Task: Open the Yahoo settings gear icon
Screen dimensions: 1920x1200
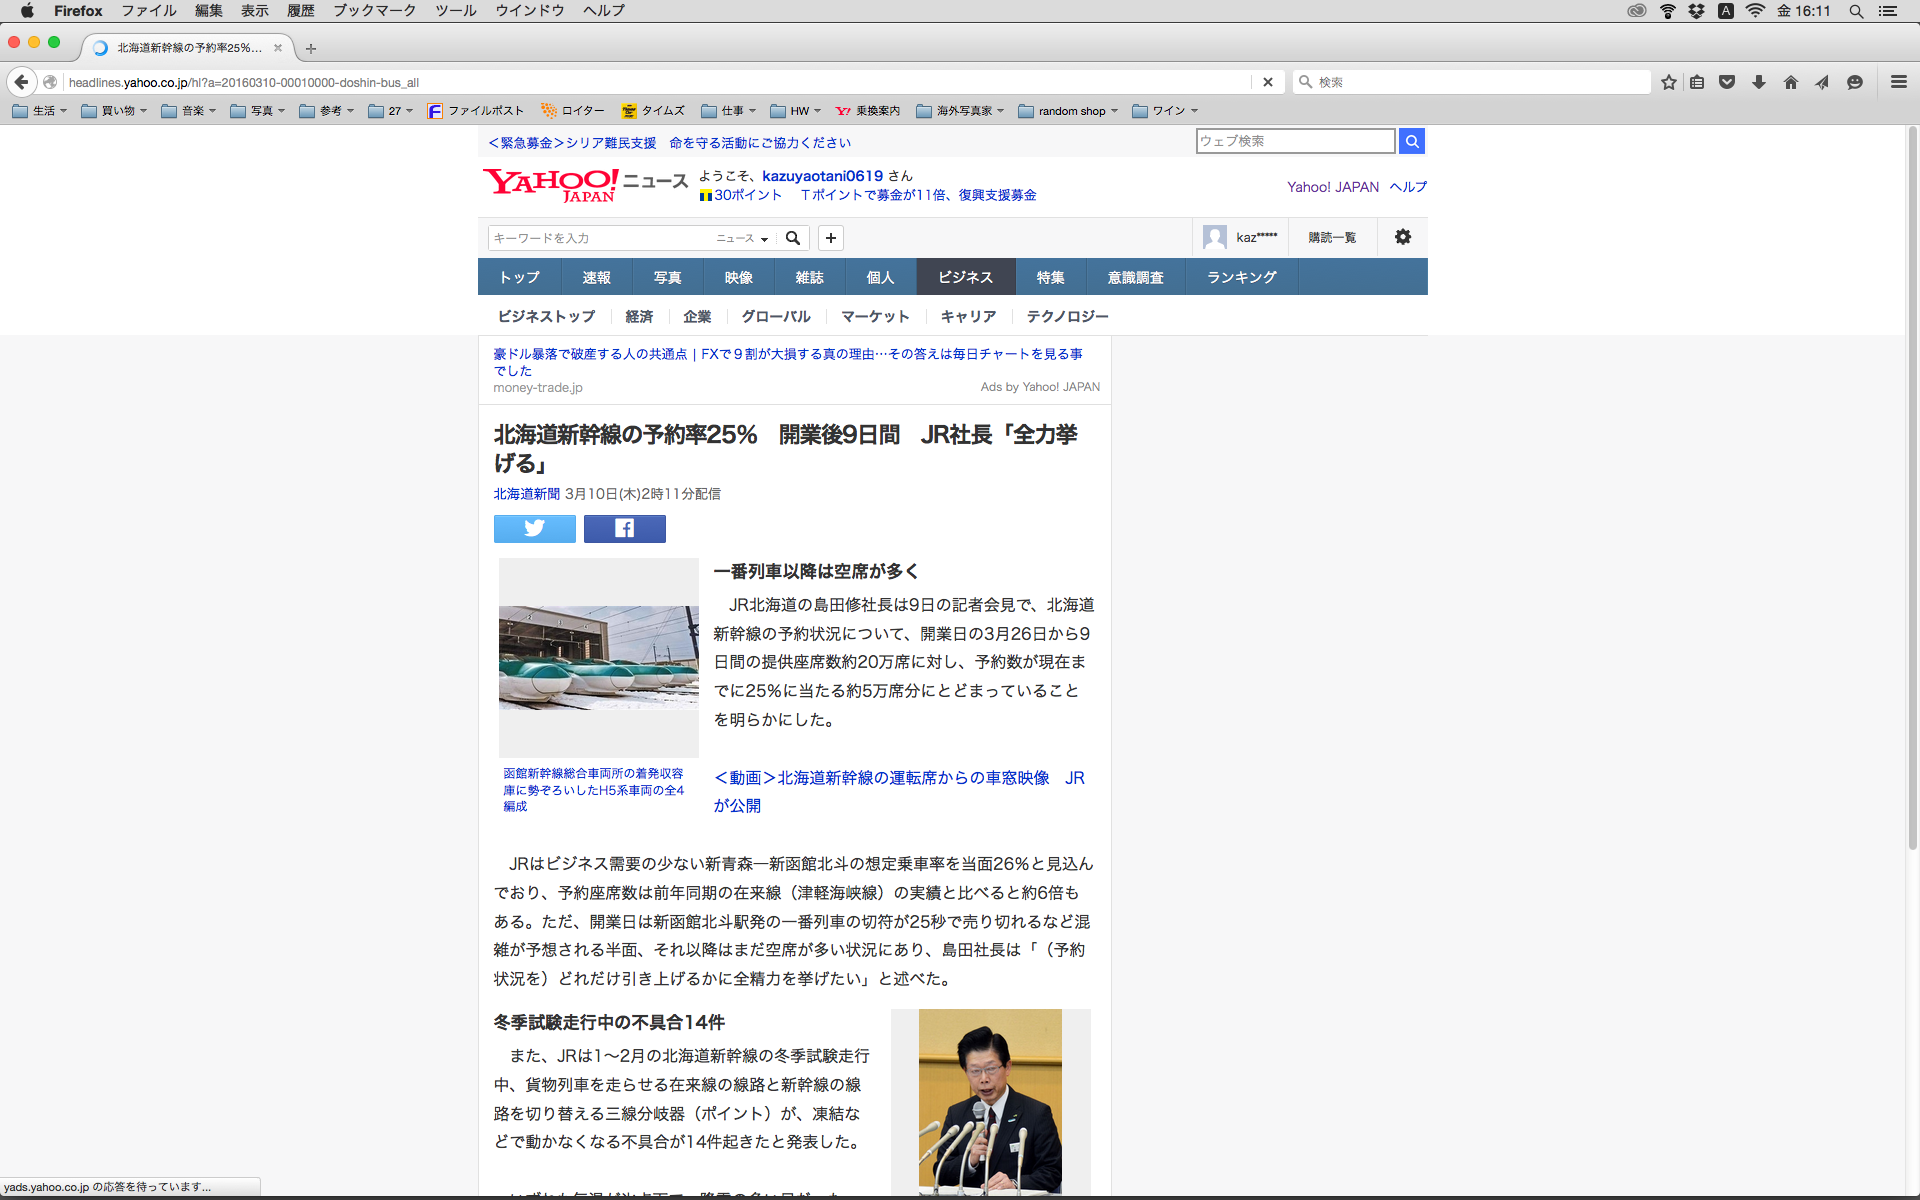Action: click(1403, 237)
